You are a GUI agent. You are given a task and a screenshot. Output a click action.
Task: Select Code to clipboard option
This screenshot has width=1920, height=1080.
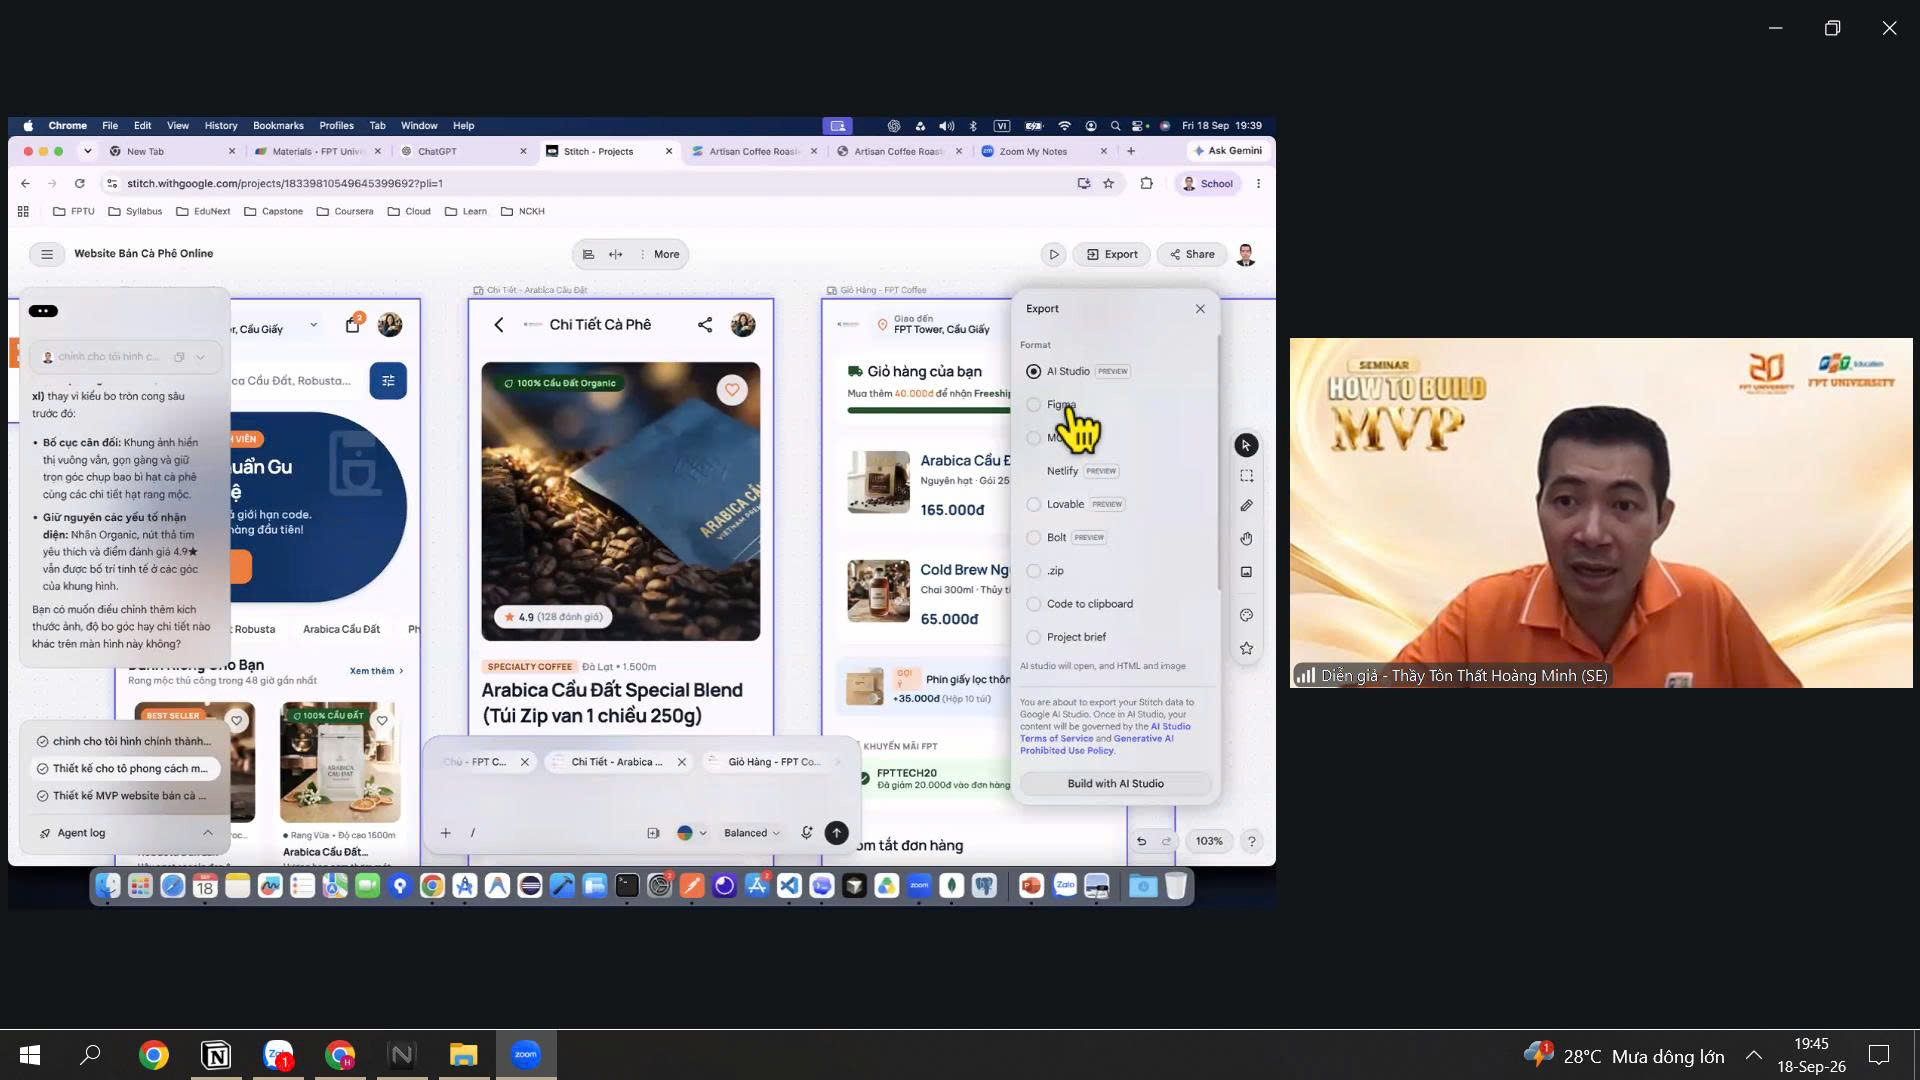pos(1033,604)
